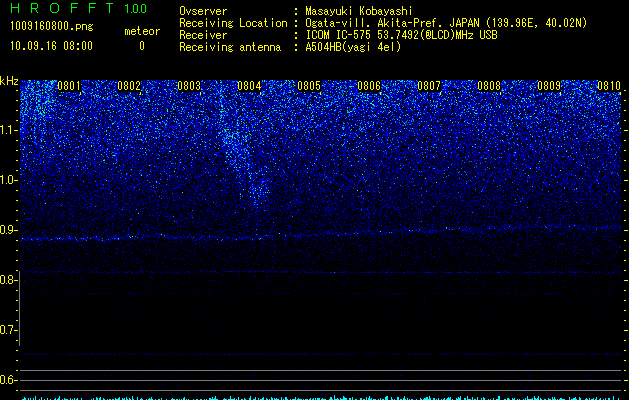Click the 0806 time marker
This screenshot has height=400, width=629.
pyautogui.click(x=369, y=86)
